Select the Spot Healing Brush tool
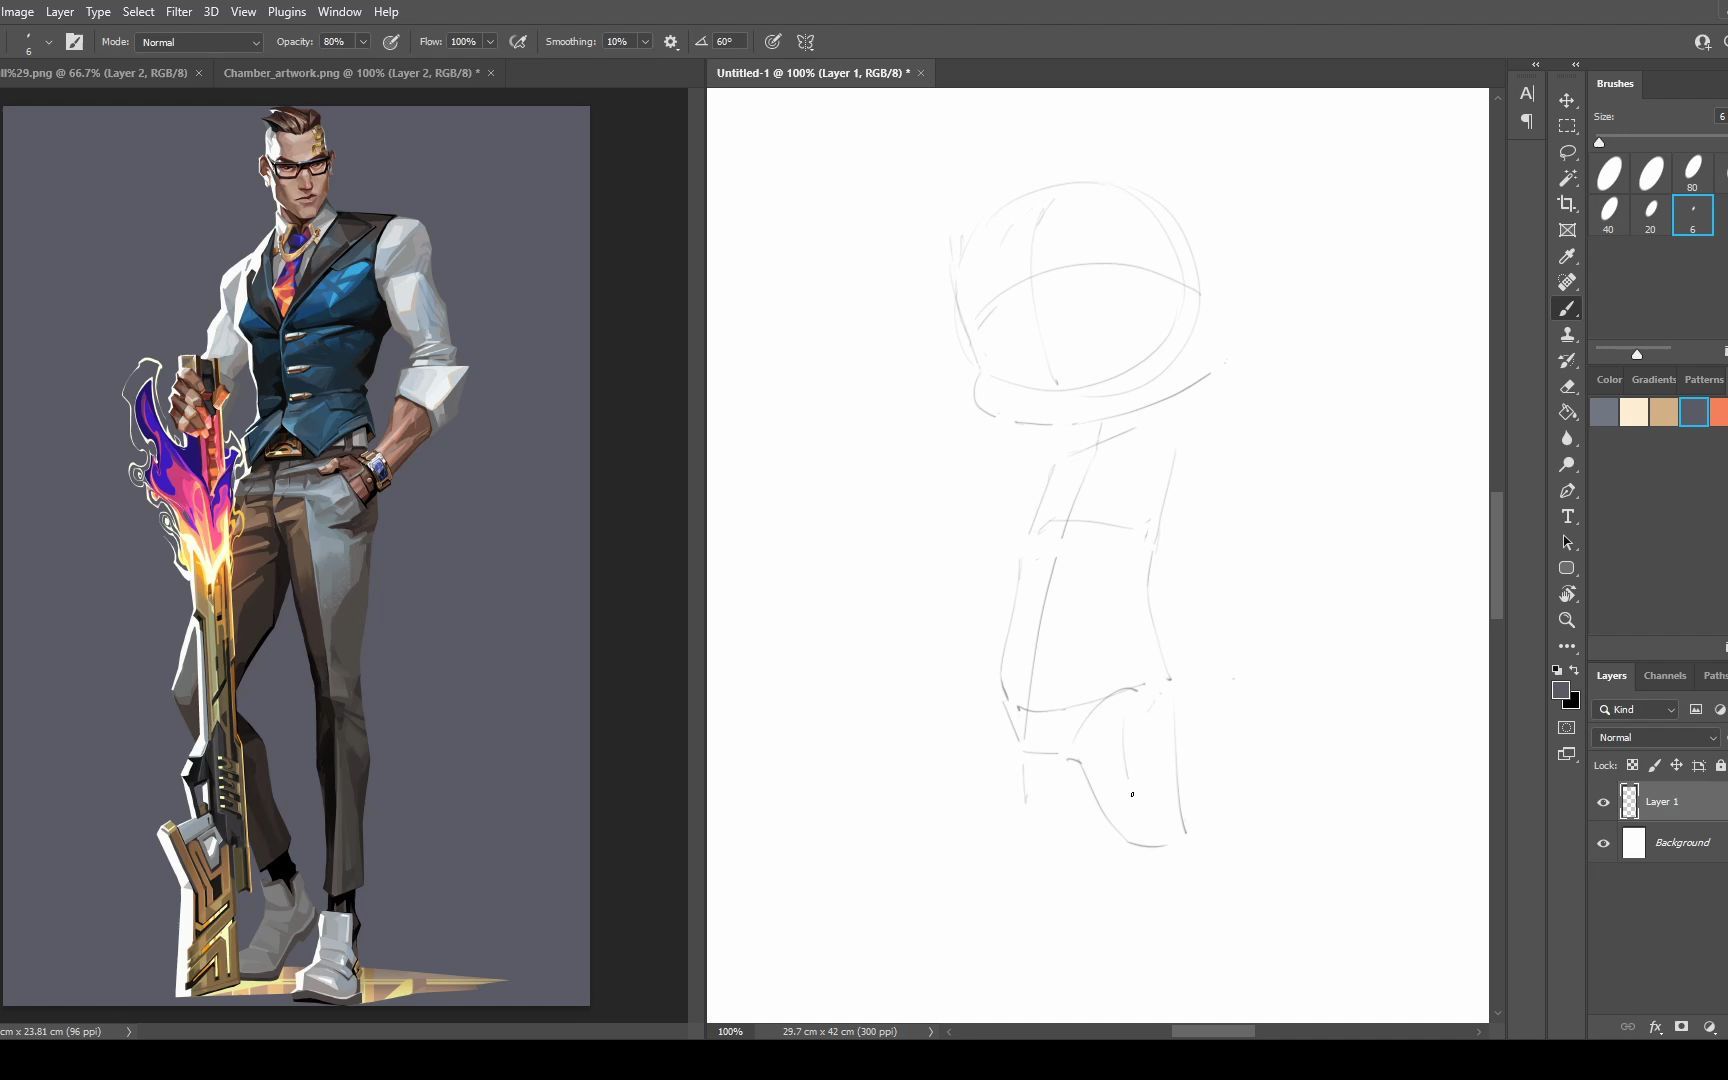The image size is (1728, 1080). pos(1567,282)
